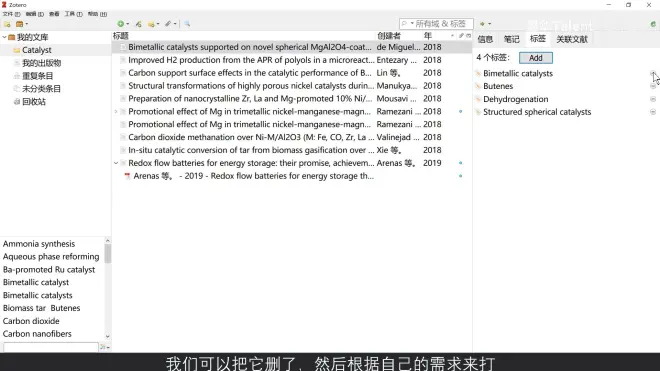Viewport: 660px width, 371px height.
Task: Open the column picker icon
Action: tap(468, 36)
